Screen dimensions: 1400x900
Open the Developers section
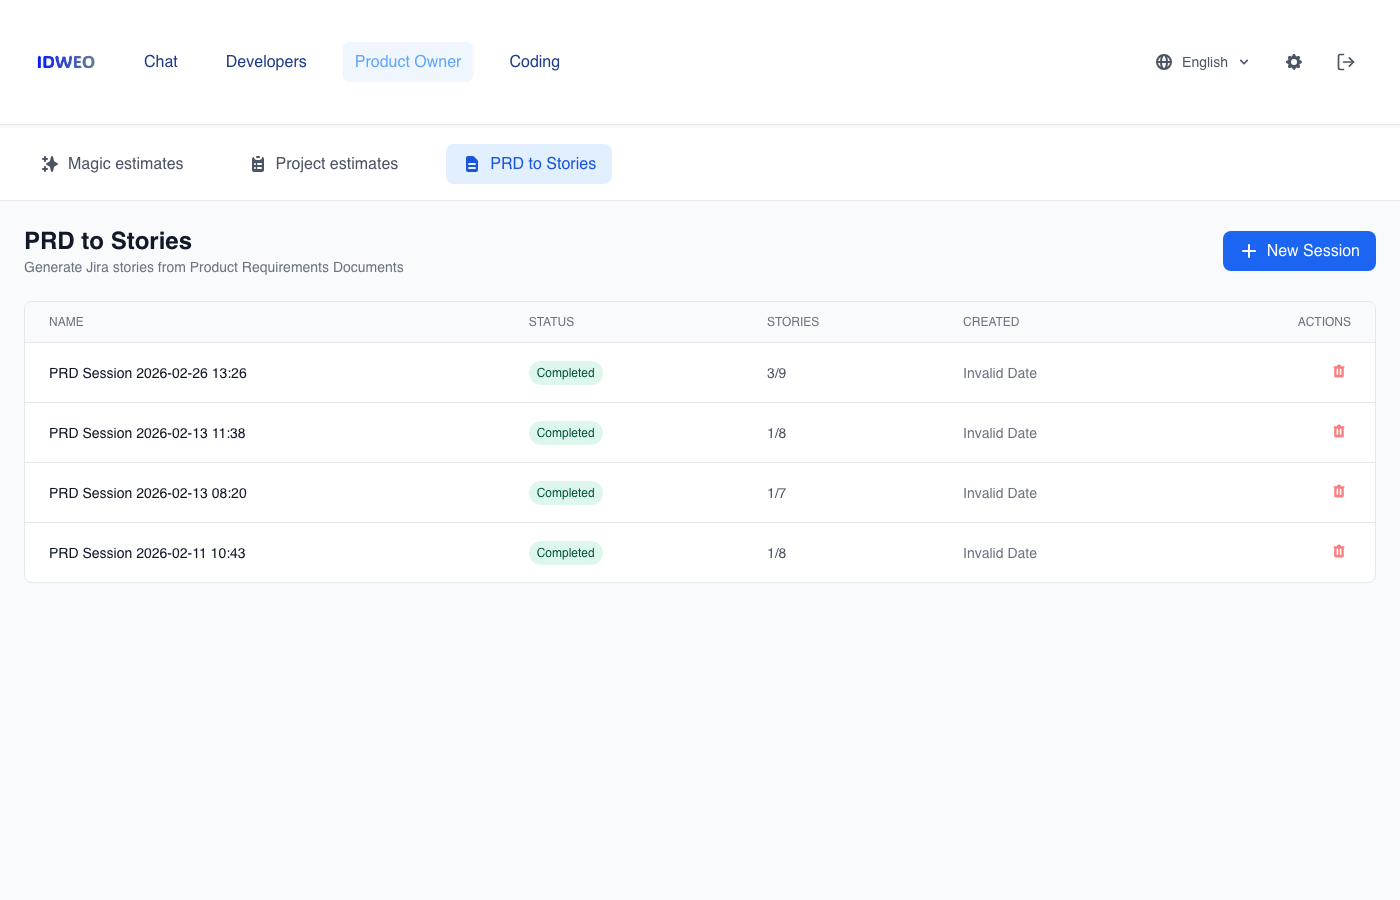(x=265, y=61)
